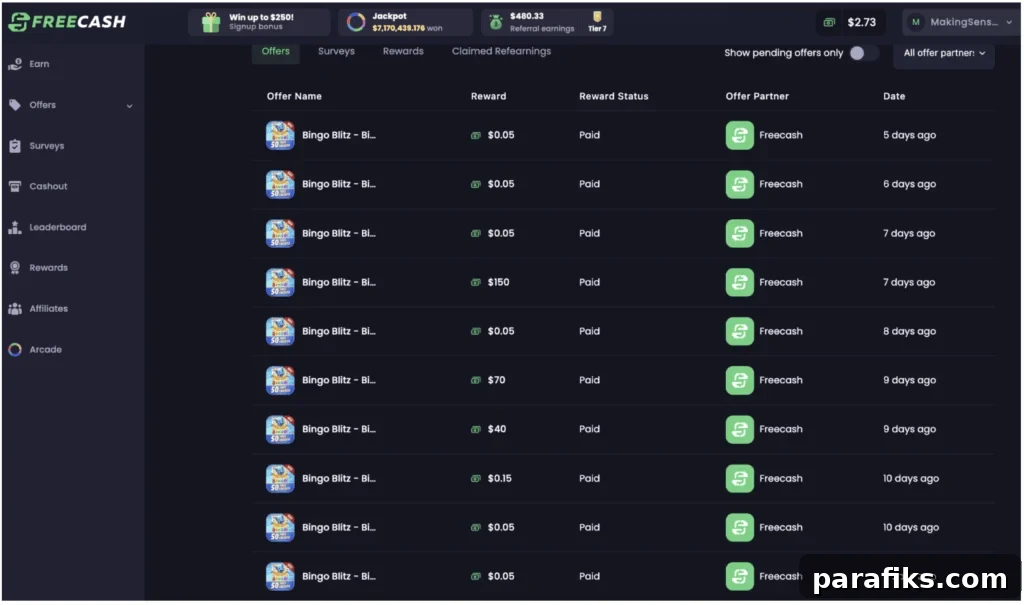Click the Earn sidebar icon
This screenshot has width=1024, height=605.
click(15, 64)
